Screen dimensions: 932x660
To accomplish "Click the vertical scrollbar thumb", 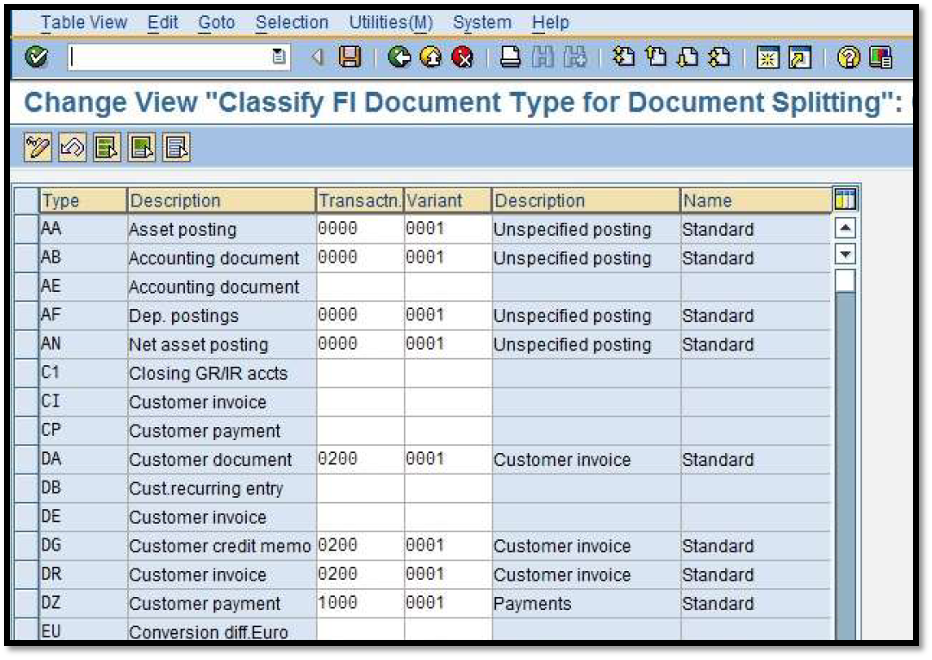I will pos(845,280).
